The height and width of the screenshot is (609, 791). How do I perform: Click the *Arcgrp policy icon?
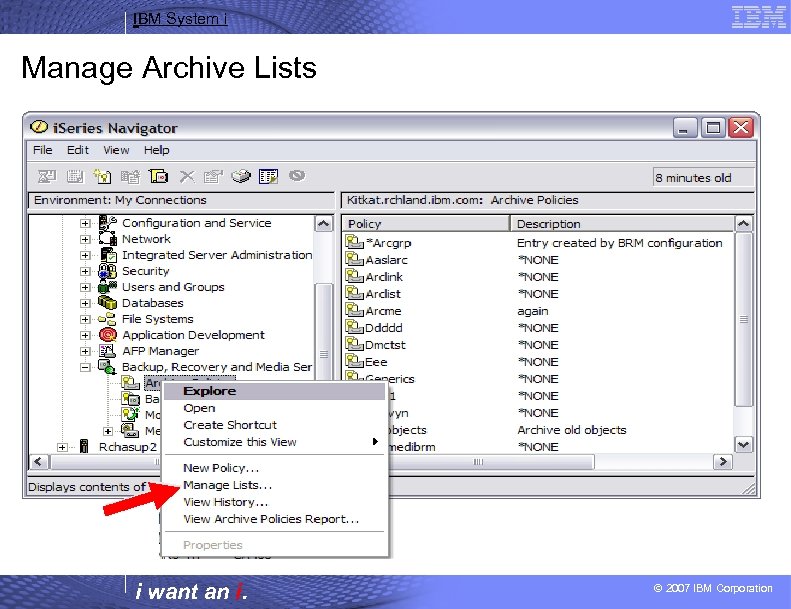click(355, 242)
